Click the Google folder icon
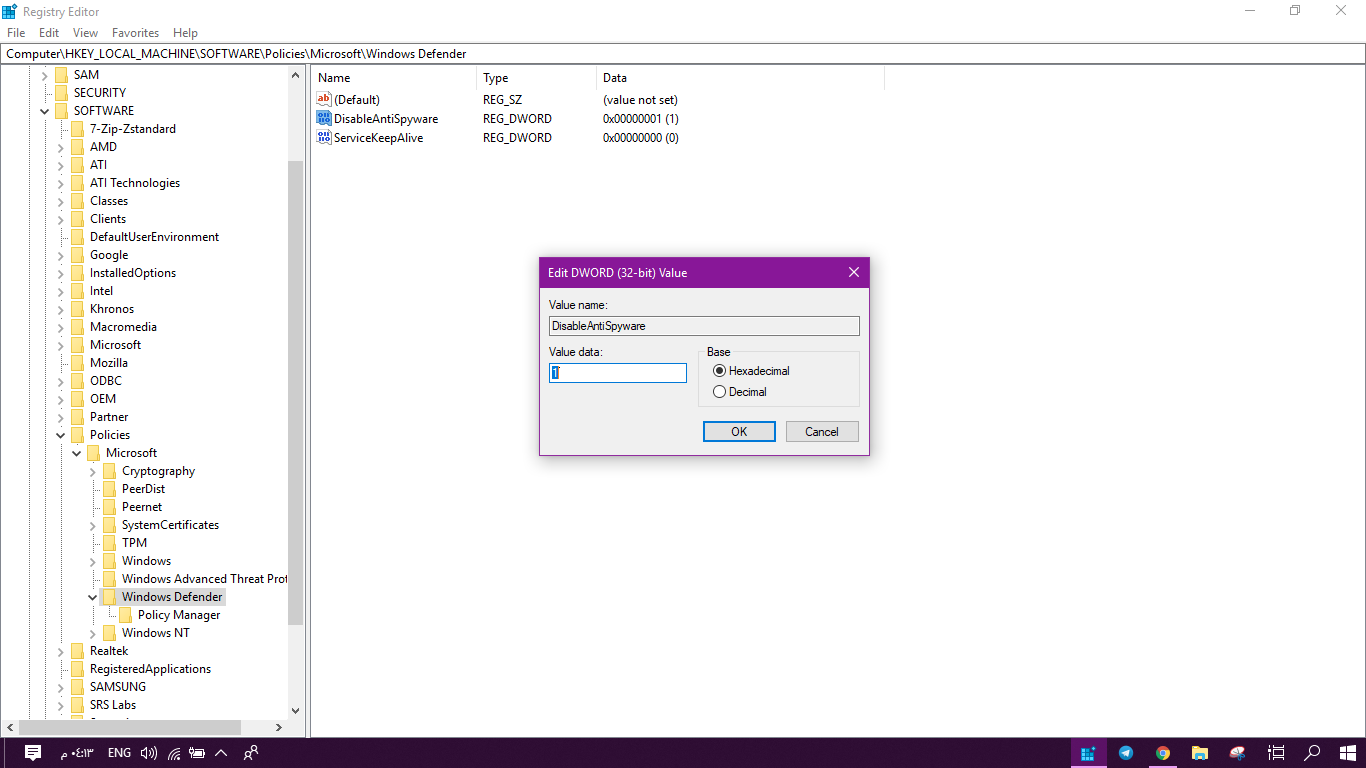The height and width of the screenshot is (768, 1366). [x=77, y=255]
